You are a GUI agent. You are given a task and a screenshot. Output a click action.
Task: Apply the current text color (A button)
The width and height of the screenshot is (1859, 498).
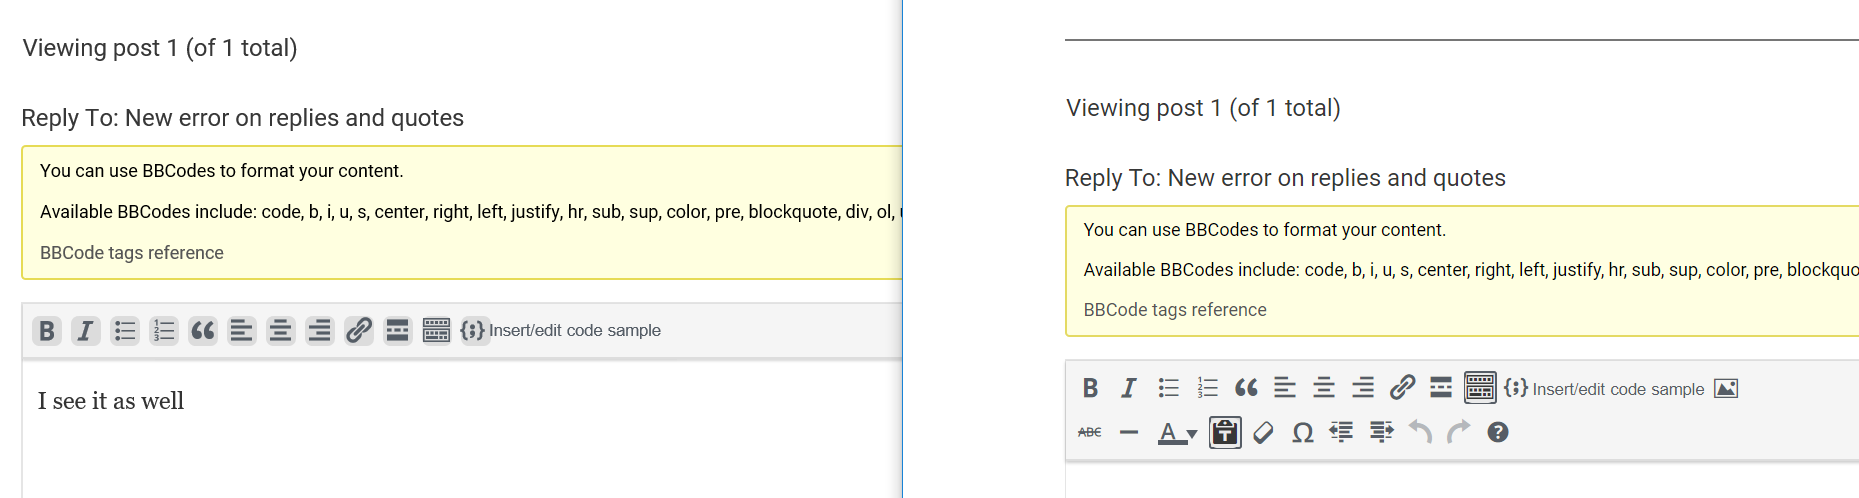tap(1168, 432)
